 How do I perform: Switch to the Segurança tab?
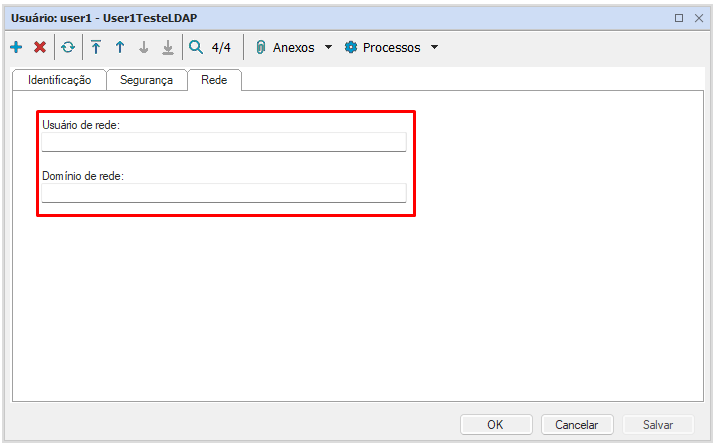coord(146,80)
